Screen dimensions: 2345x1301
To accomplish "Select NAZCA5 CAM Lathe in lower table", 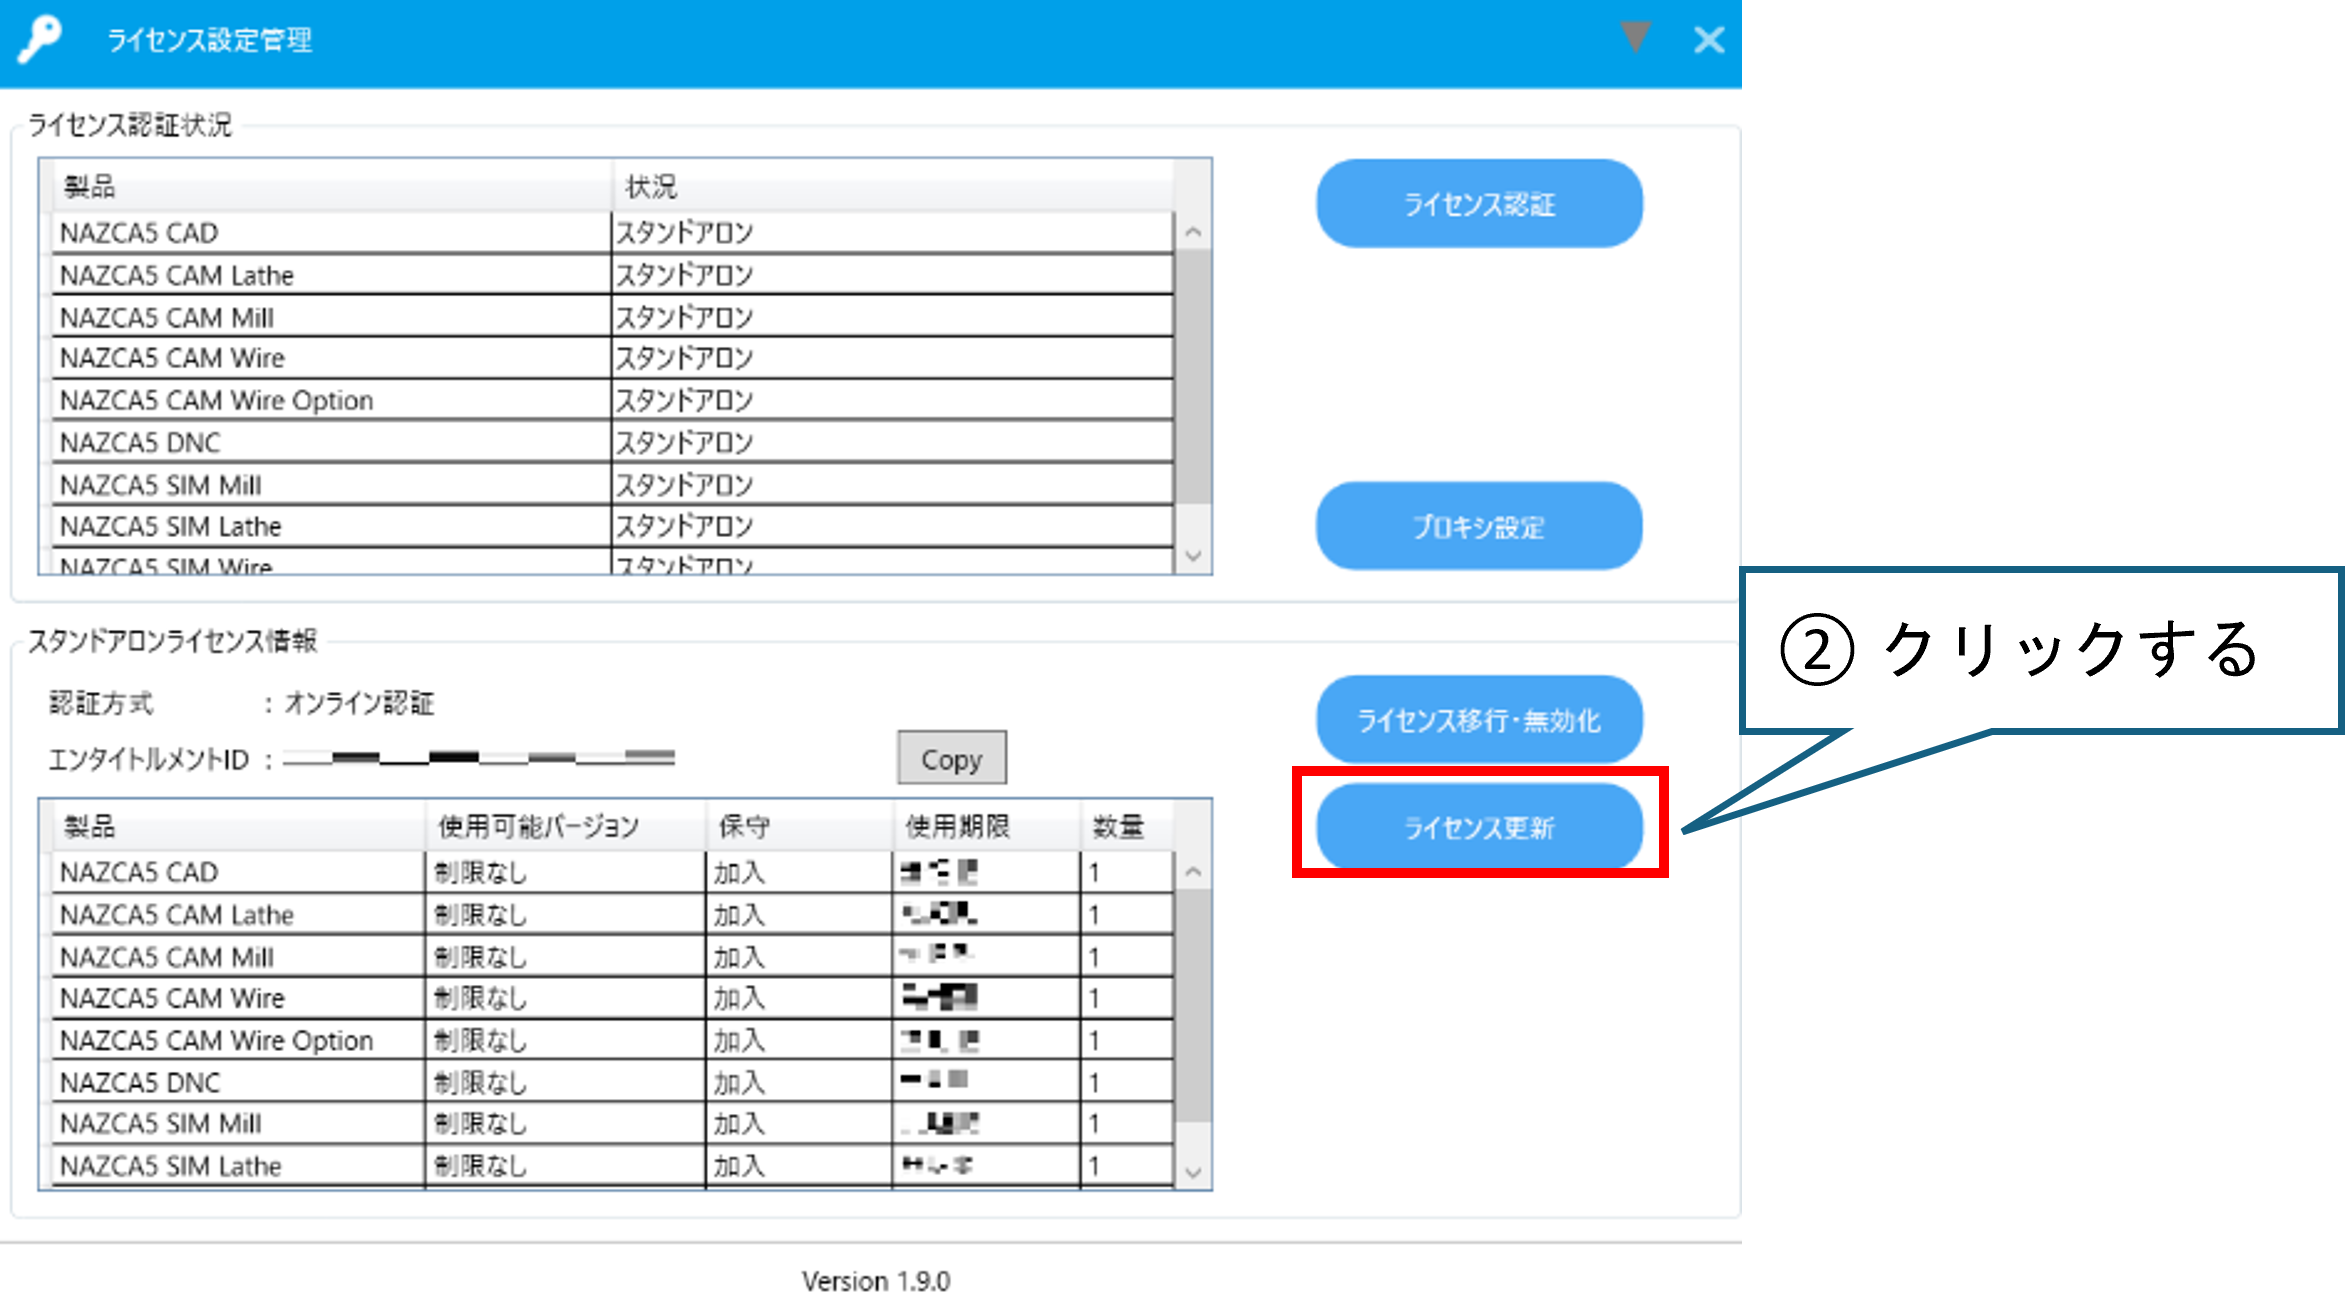I will point(611,914).
